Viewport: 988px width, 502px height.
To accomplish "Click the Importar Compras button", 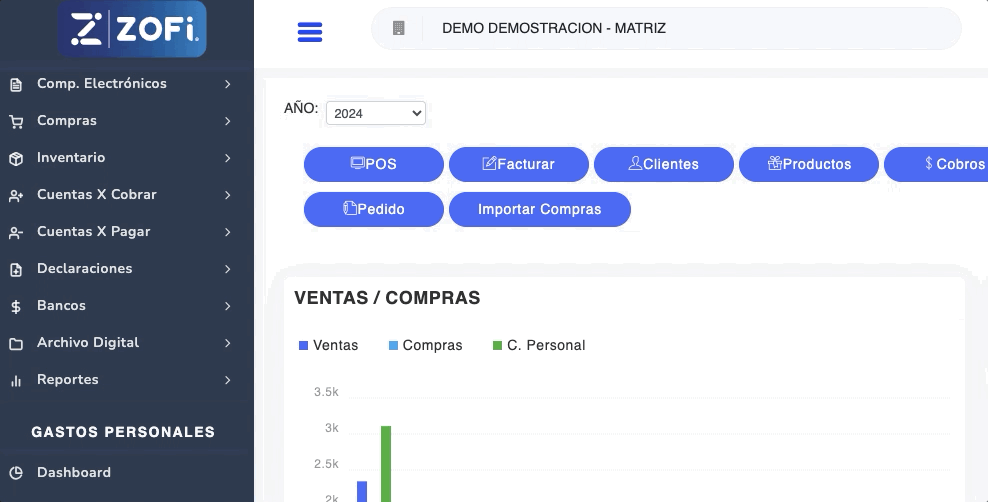I will click(539, 210).
